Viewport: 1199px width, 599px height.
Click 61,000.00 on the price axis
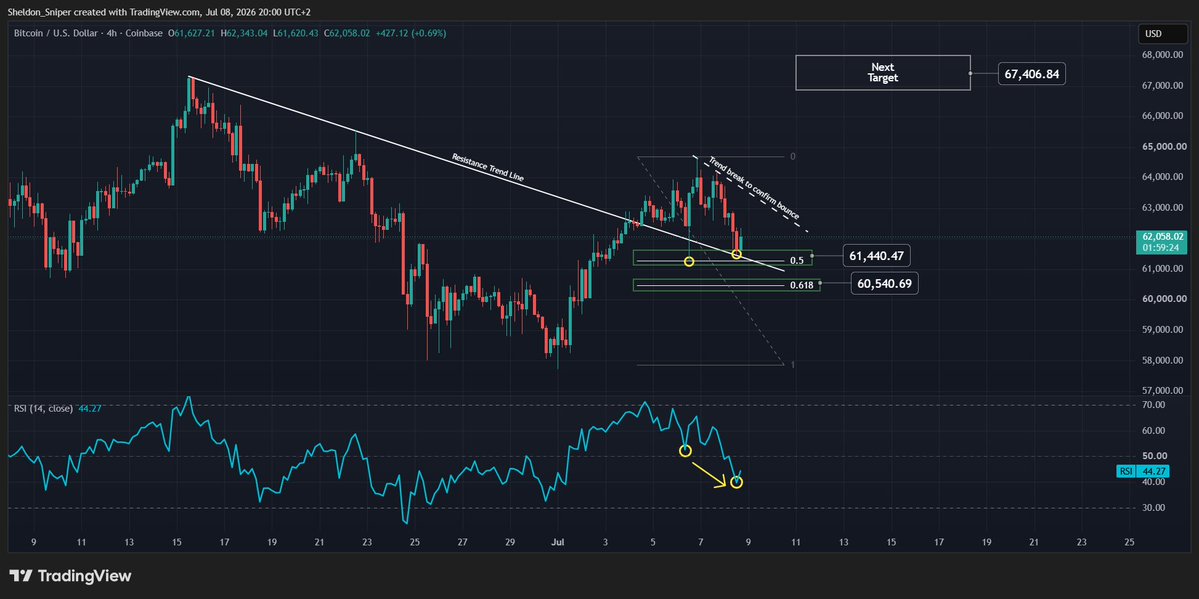point(1163,269)
